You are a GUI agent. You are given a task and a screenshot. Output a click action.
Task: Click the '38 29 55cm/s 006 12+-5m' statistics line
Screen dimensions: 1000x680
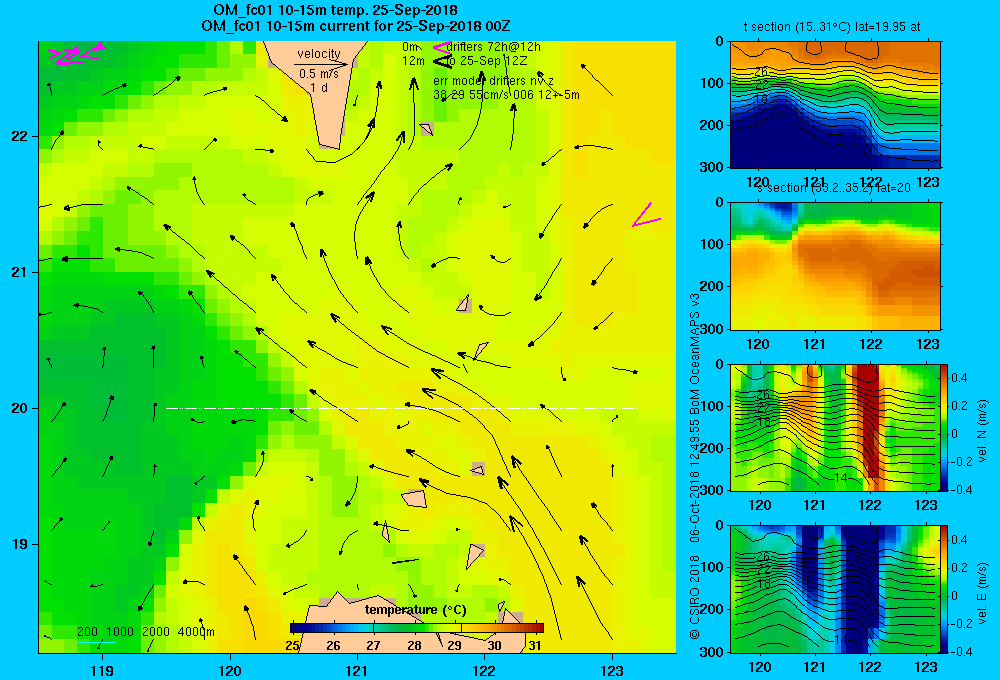tap(506, 95)
